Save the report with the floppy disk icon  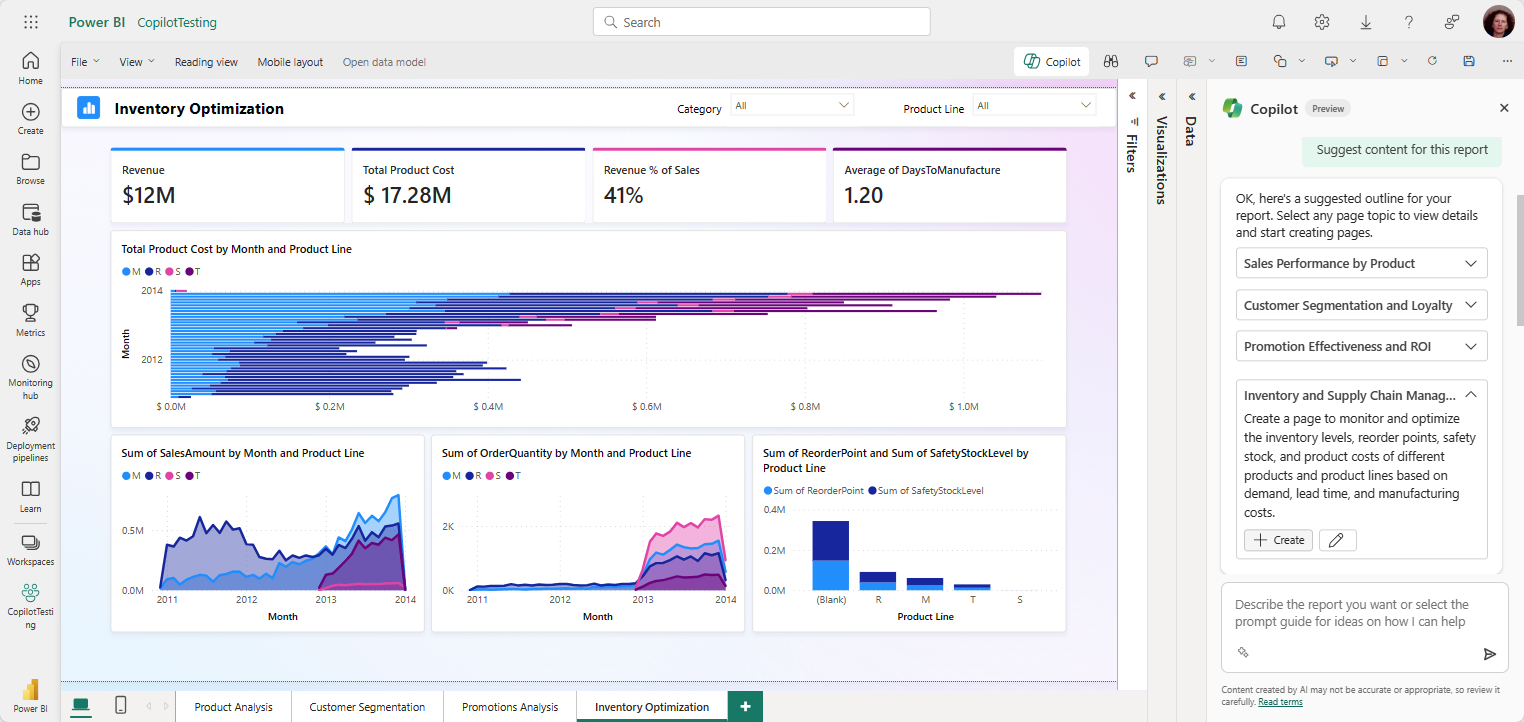coord(1469,61)
